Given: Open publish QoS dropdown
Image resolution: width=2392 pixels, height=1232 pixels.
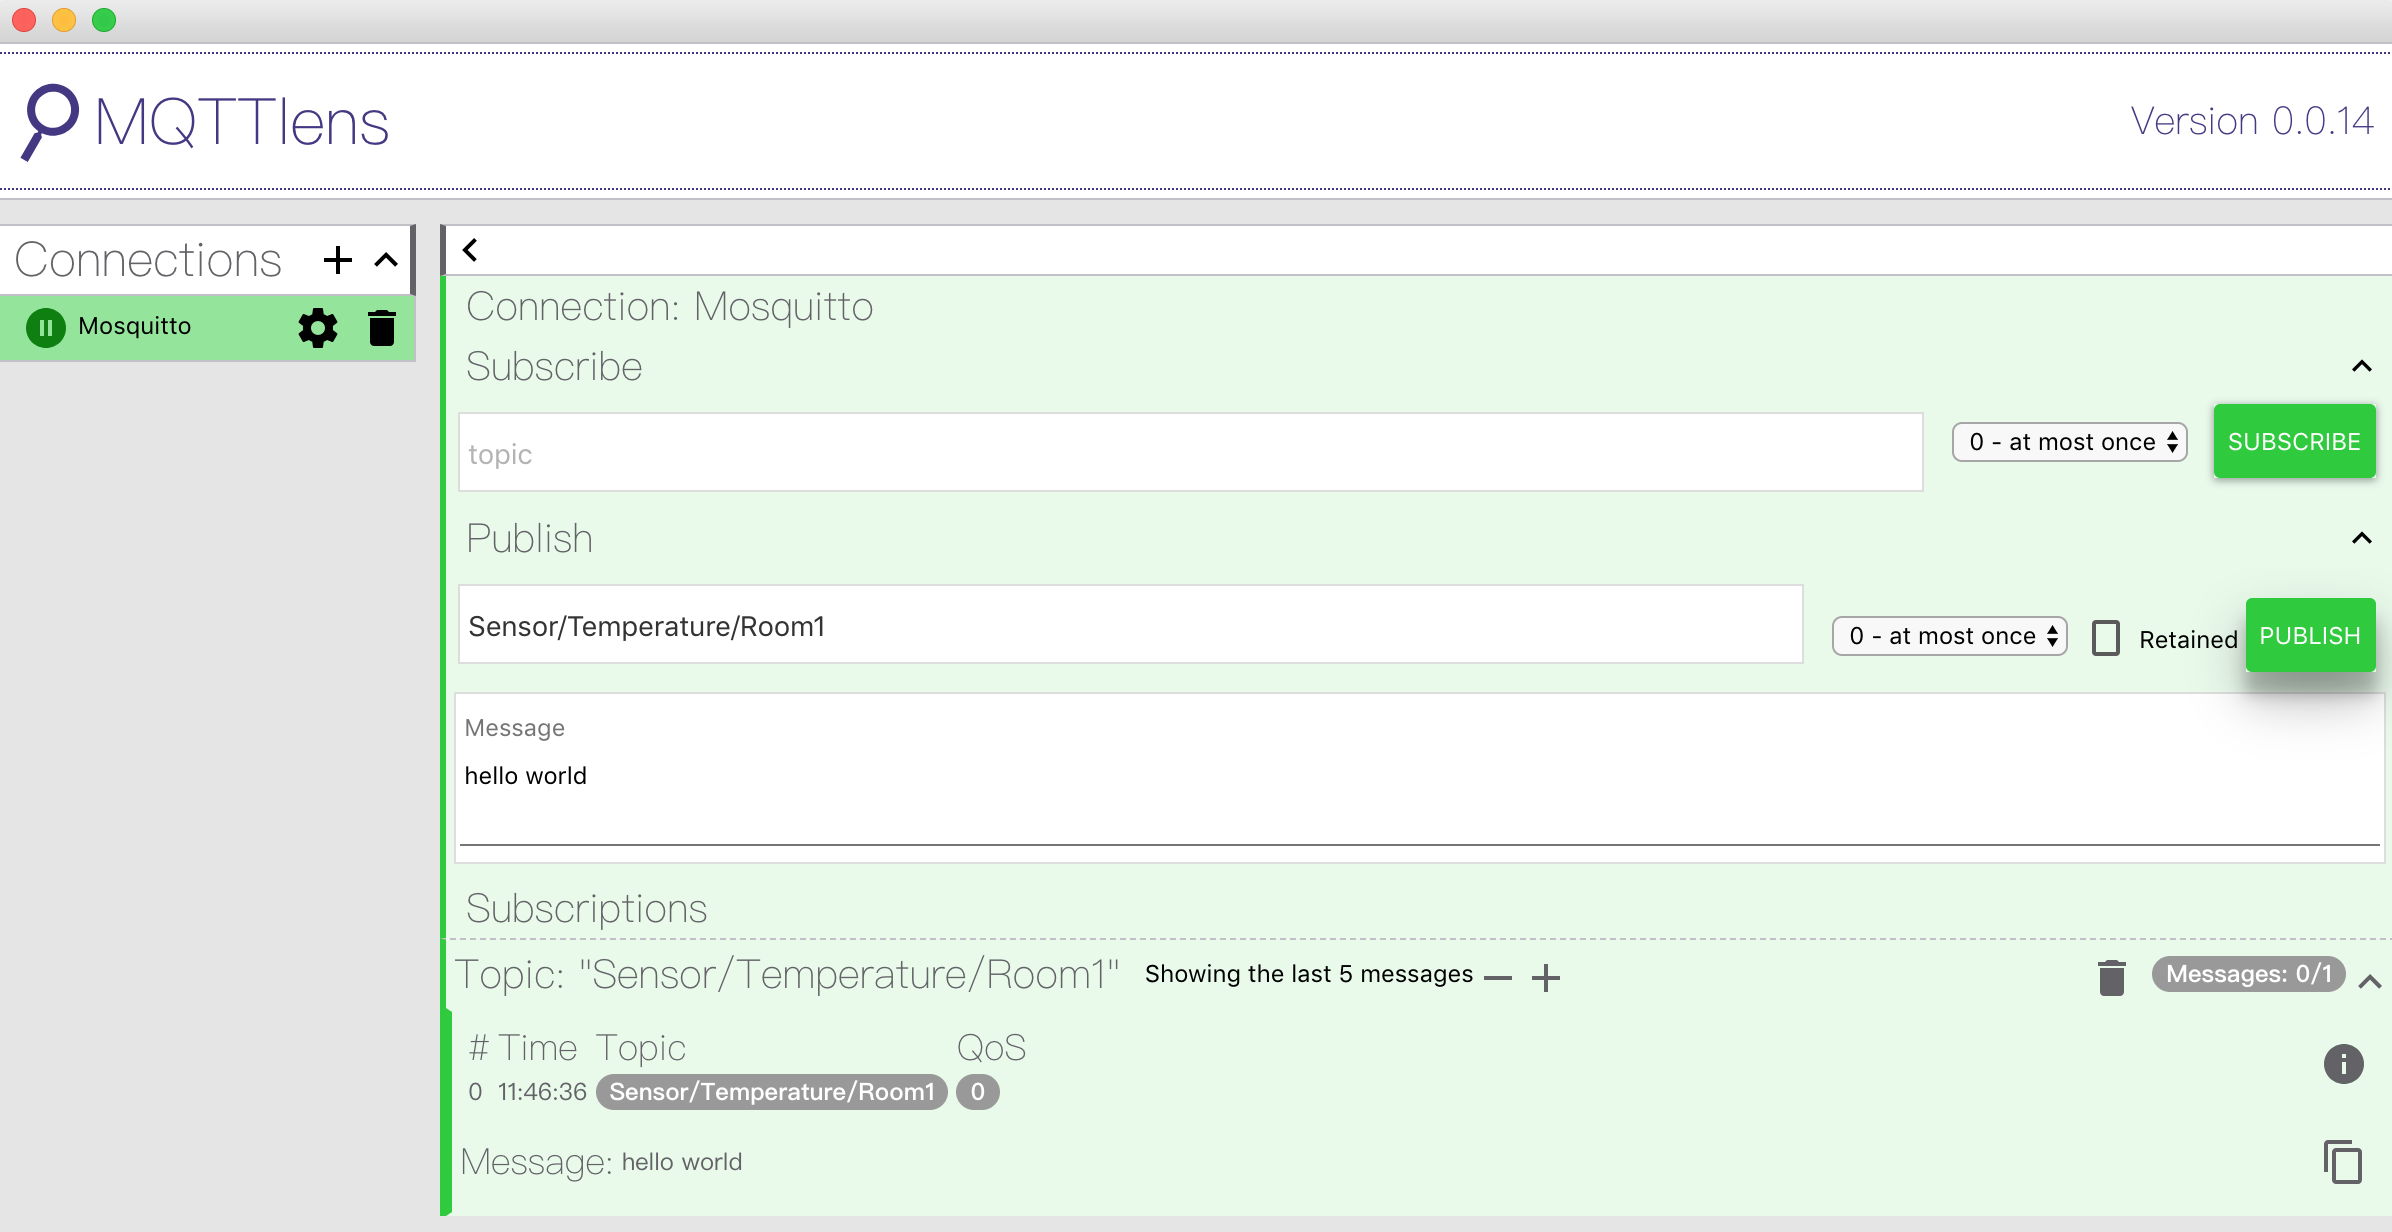Looking at the screenshot, I should click(x=1949, y=636).
